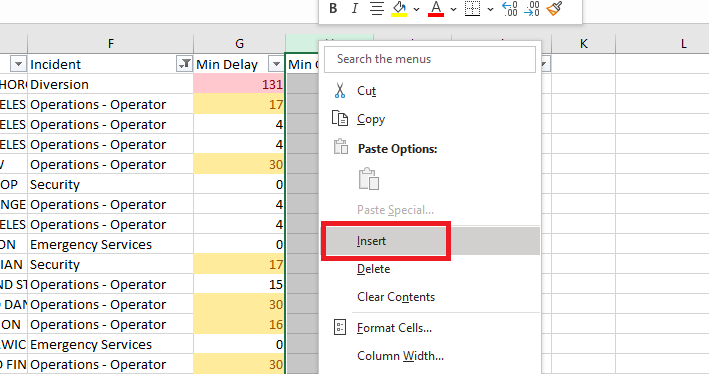Viewport: 709px width, 374px height.
Task: Expand font color dropdown arrow
Action: coord(453,9)
